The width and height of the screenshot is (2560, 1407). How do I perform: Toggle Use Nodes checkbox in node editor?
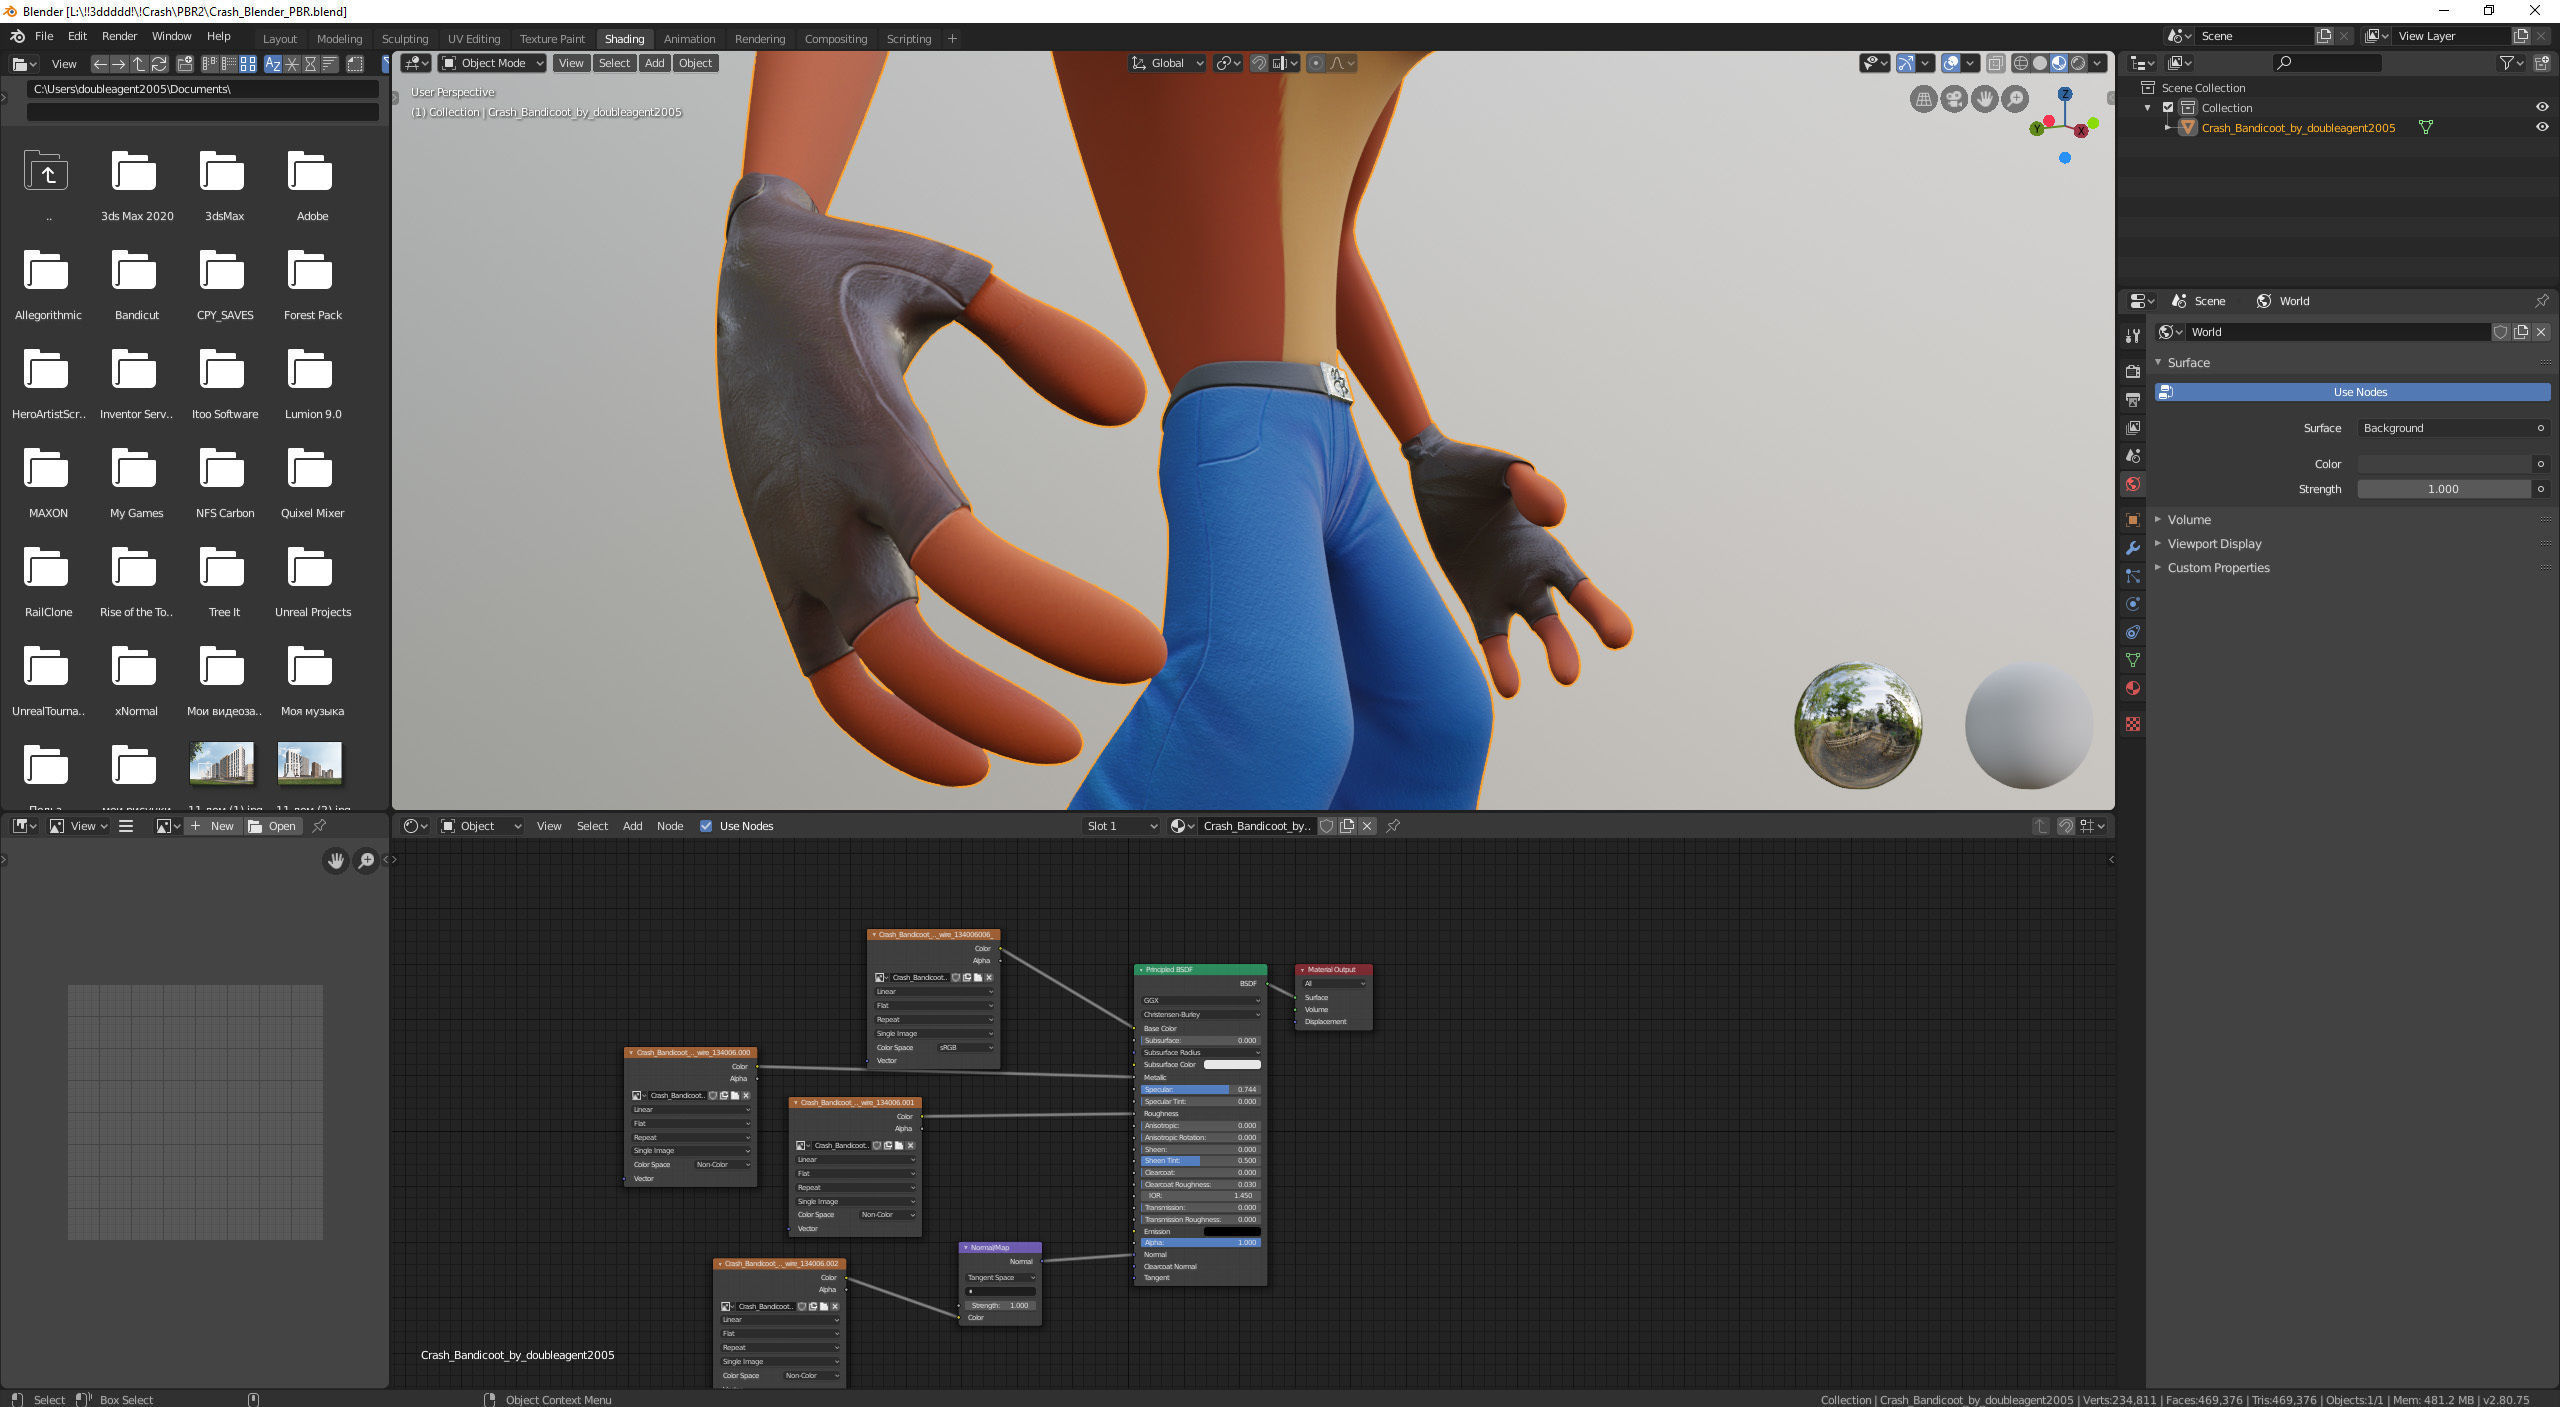706,826
